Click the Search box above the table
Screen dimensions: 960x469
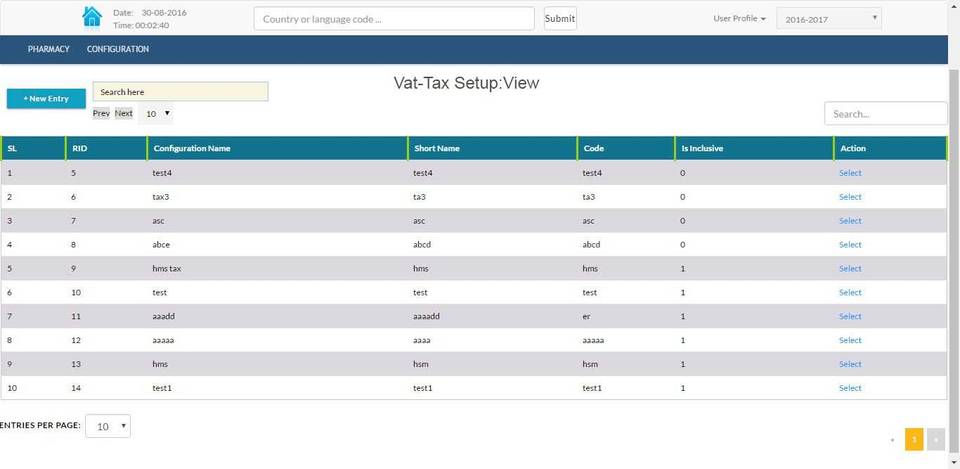pyautogui.click(x=885, y=114)
